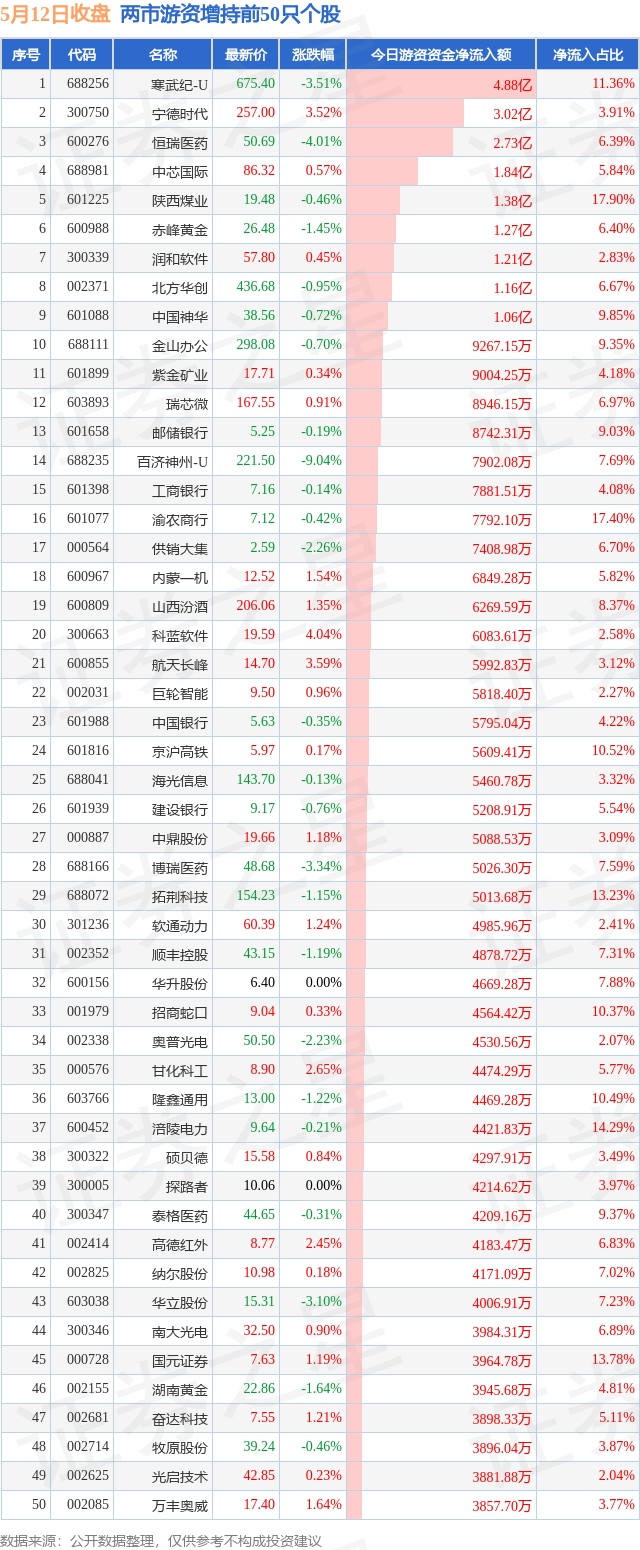Click price 206.06 for 山西汾酒
Viewport: 640px width, 1550px height.
[255, 606]
